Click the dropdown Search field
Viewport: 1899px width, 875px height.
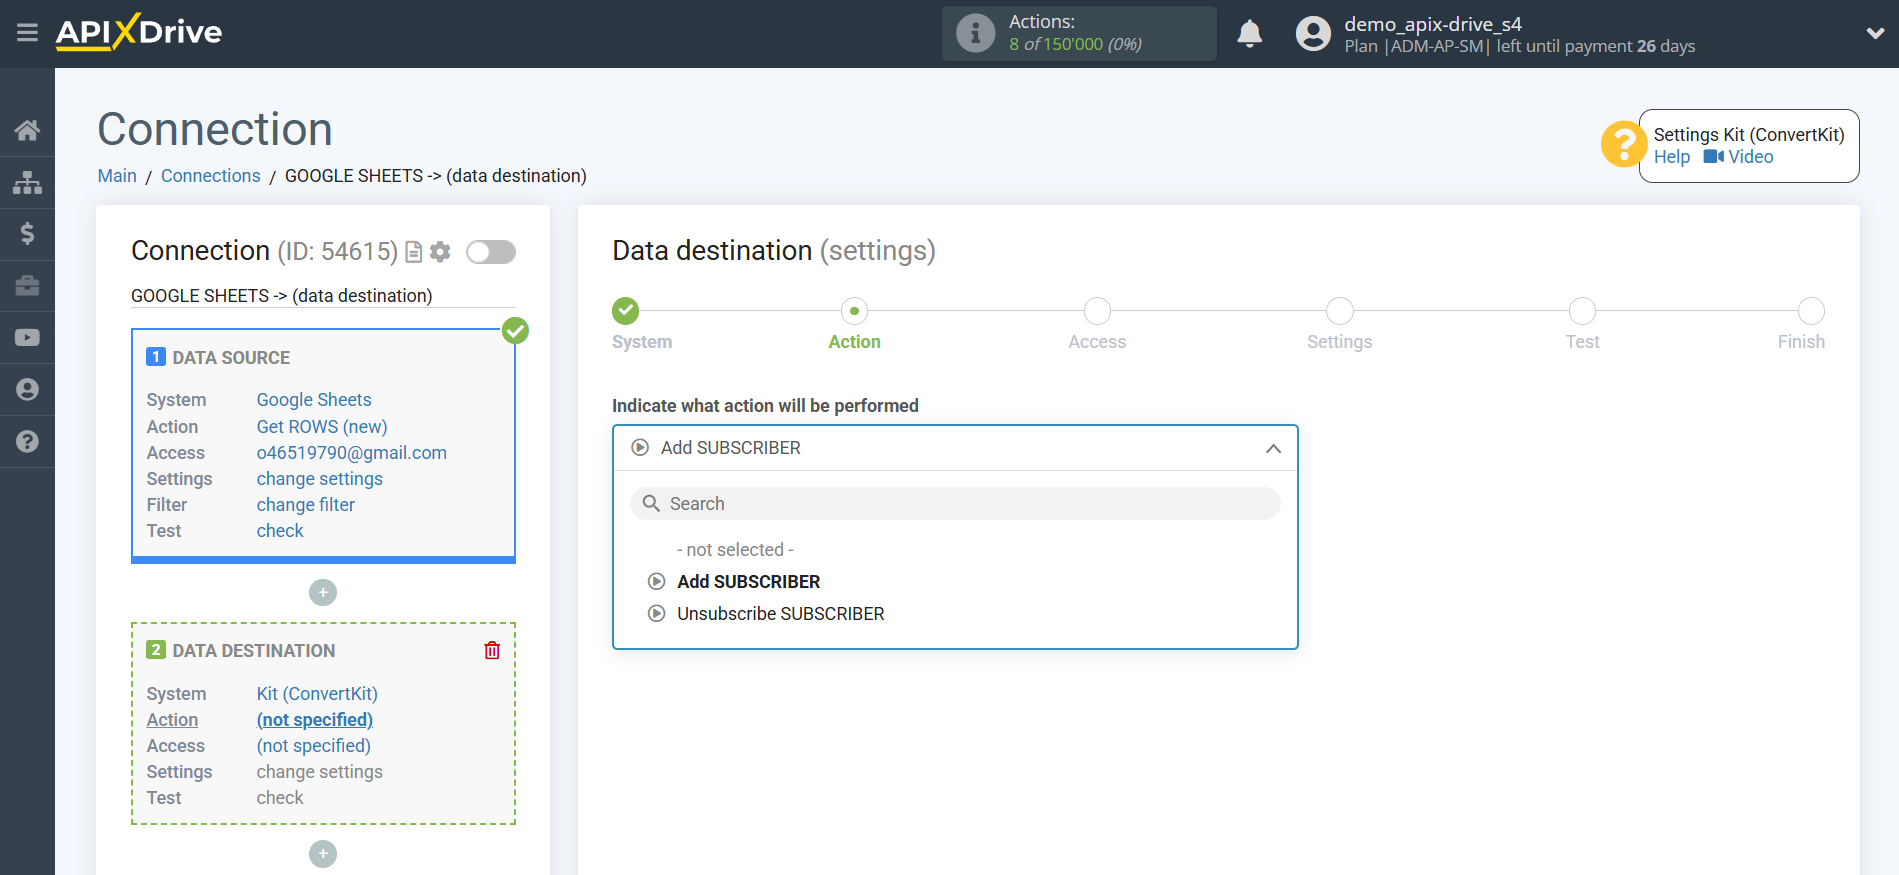[955, 504]
